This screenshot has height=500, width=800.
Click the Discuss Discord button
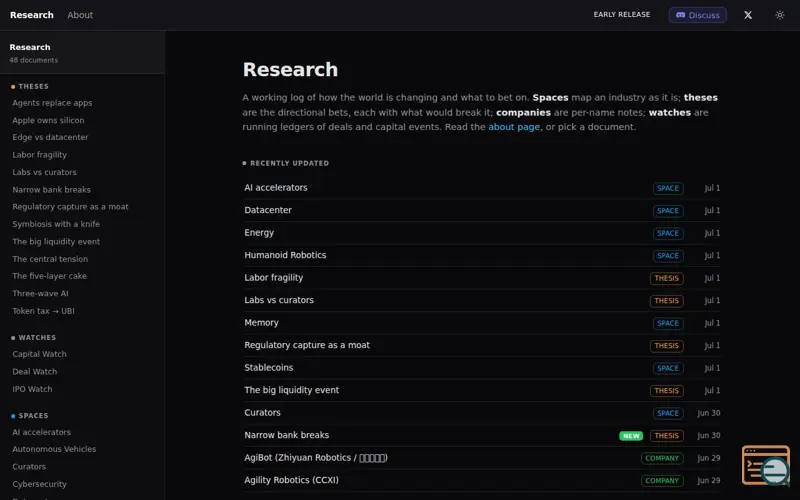click(697, 15)
